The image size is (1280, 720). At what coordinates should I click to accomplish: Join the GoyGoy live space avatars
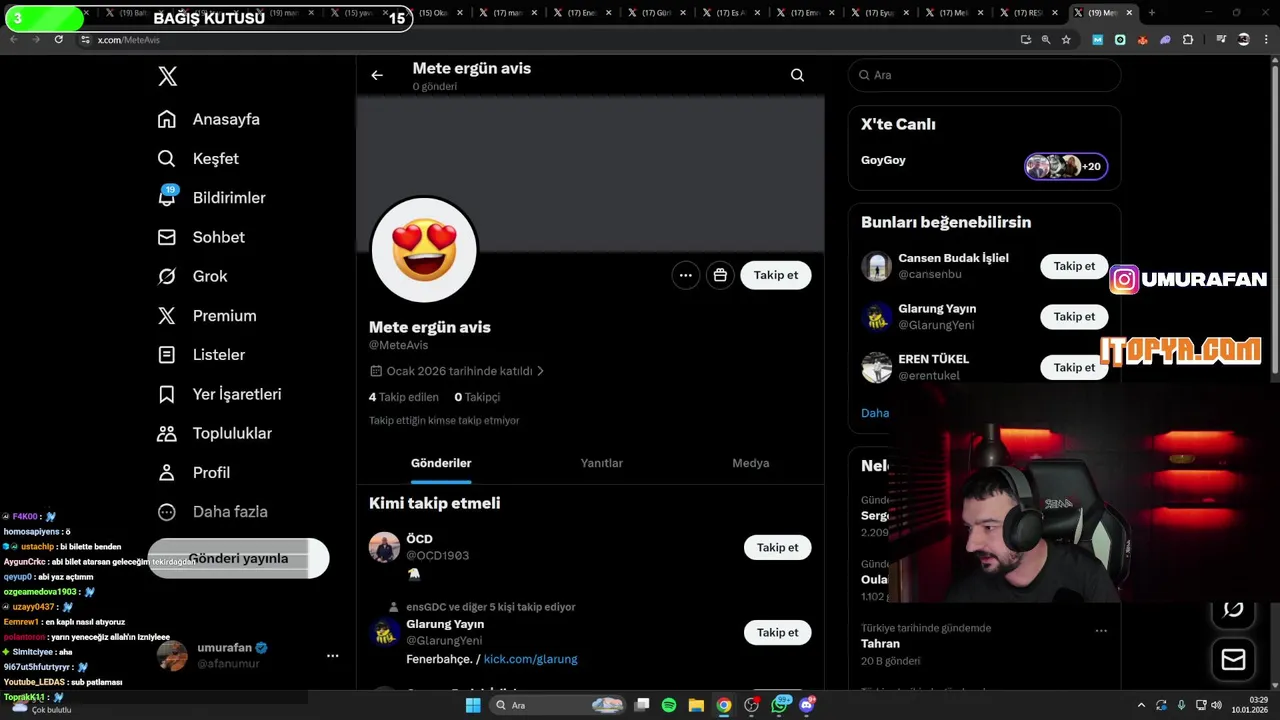(1066, 167)
